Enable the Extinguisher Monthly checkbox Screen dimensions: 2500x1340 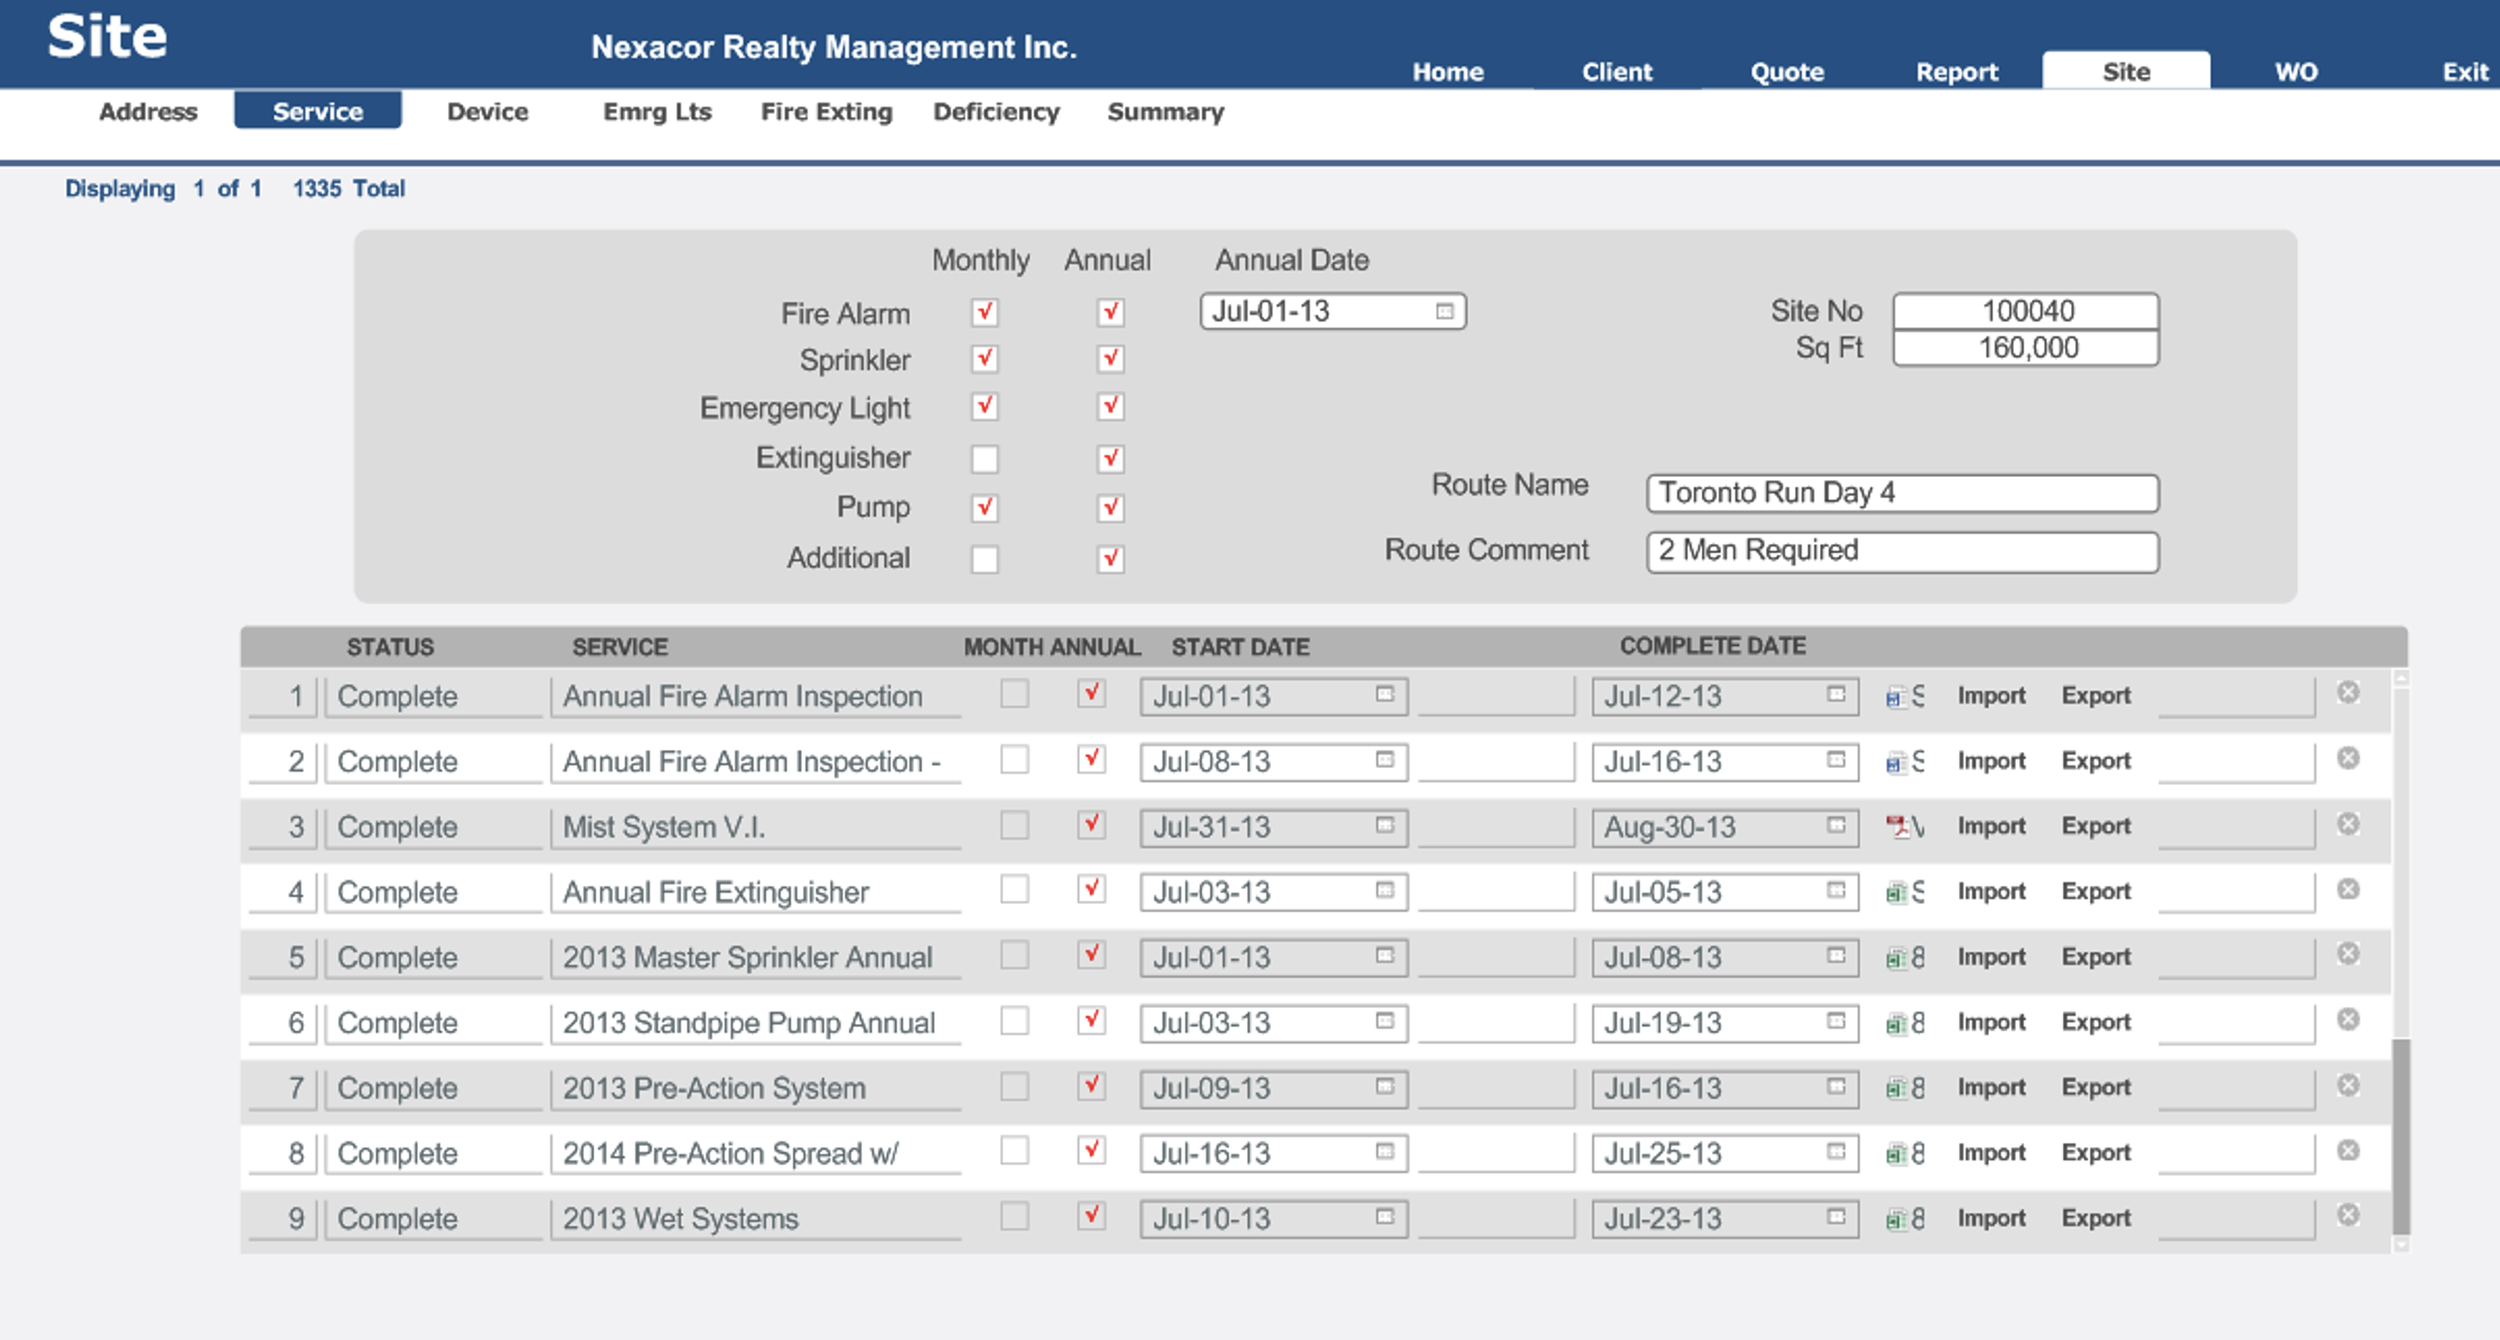click(x=985, y=459)
